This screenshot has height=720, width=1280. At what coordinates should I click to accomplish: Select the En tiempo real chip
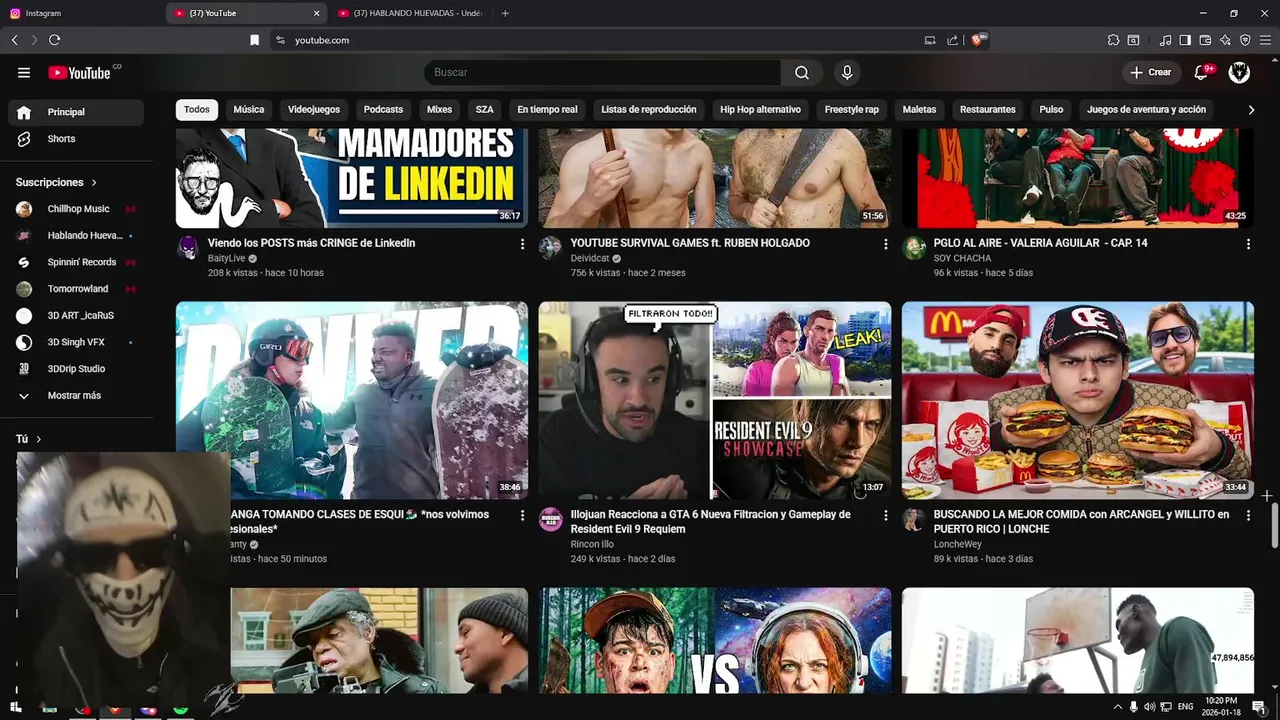pyautogui.click(x=547, y=110)
